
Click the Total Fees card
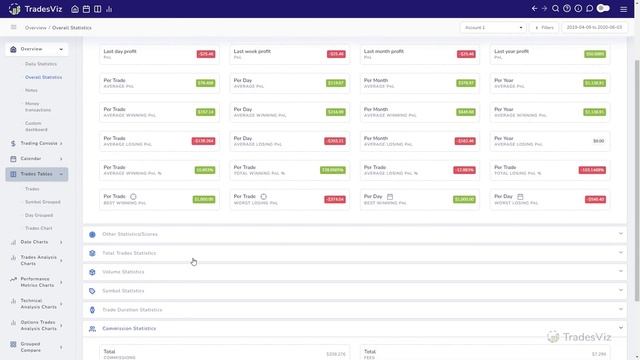point(485,353)
